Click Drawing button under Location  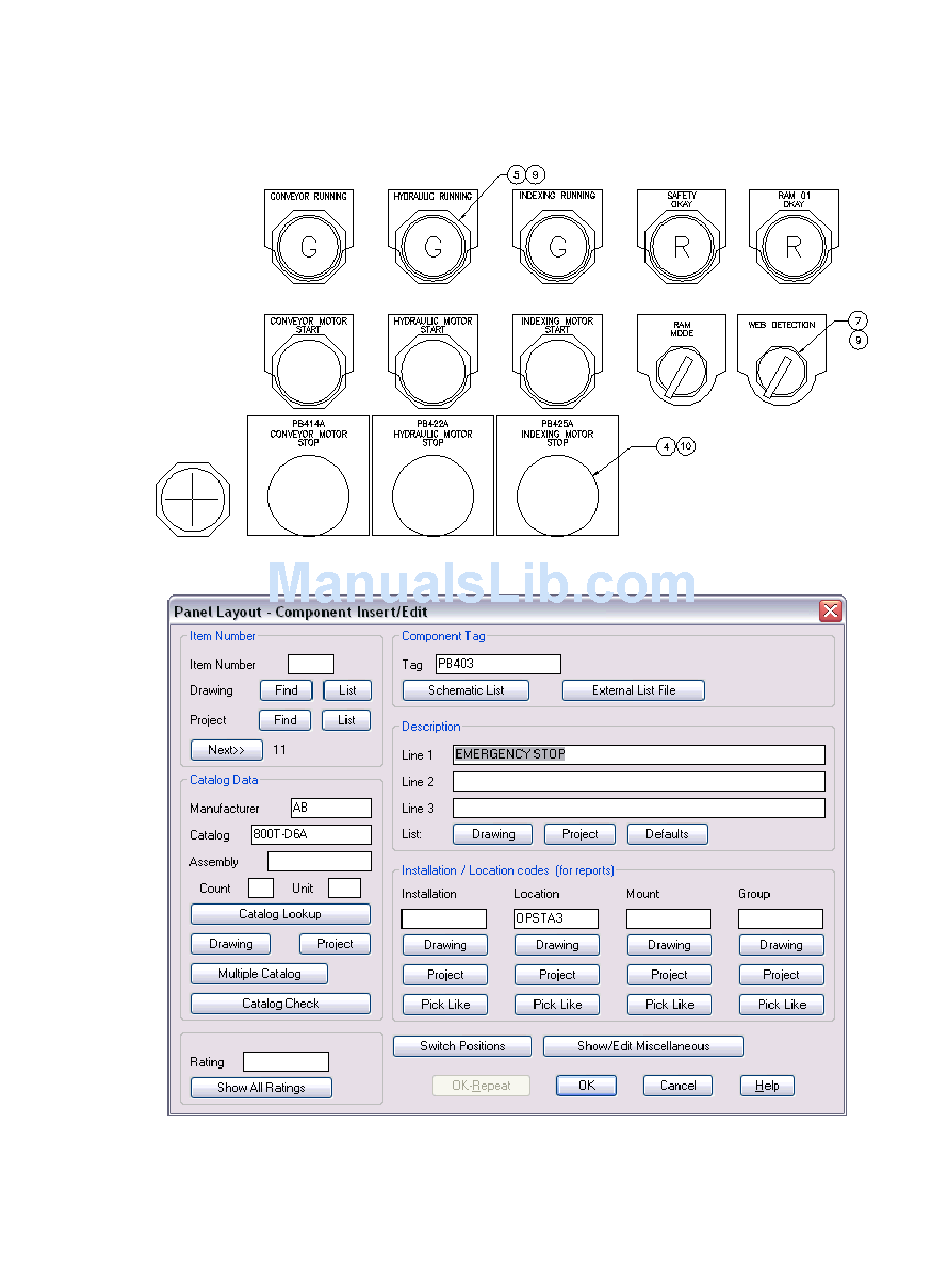click(557, 945)
